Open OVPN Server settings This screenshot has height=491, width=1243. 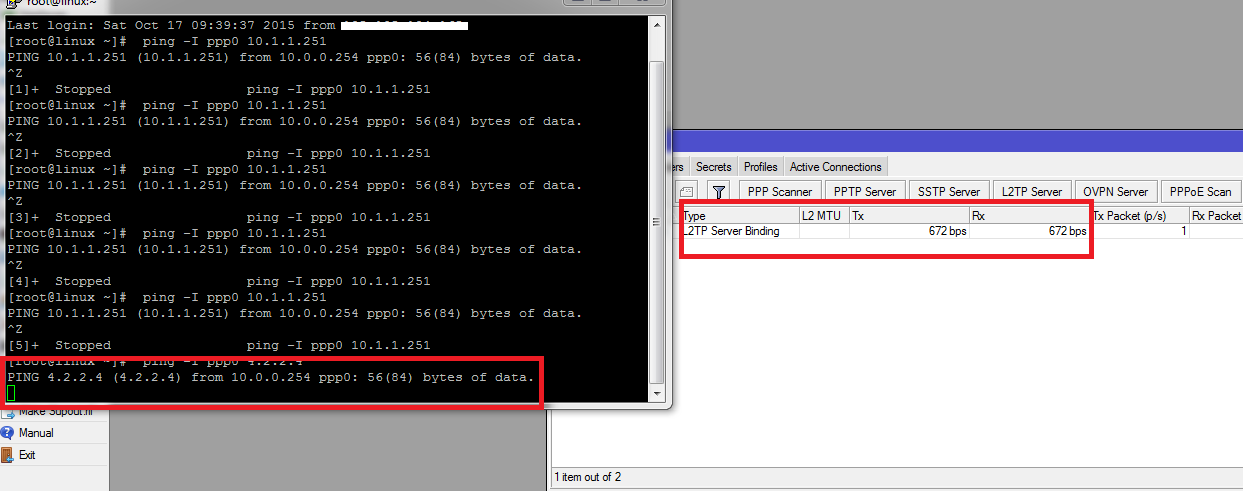point(1115,192)
